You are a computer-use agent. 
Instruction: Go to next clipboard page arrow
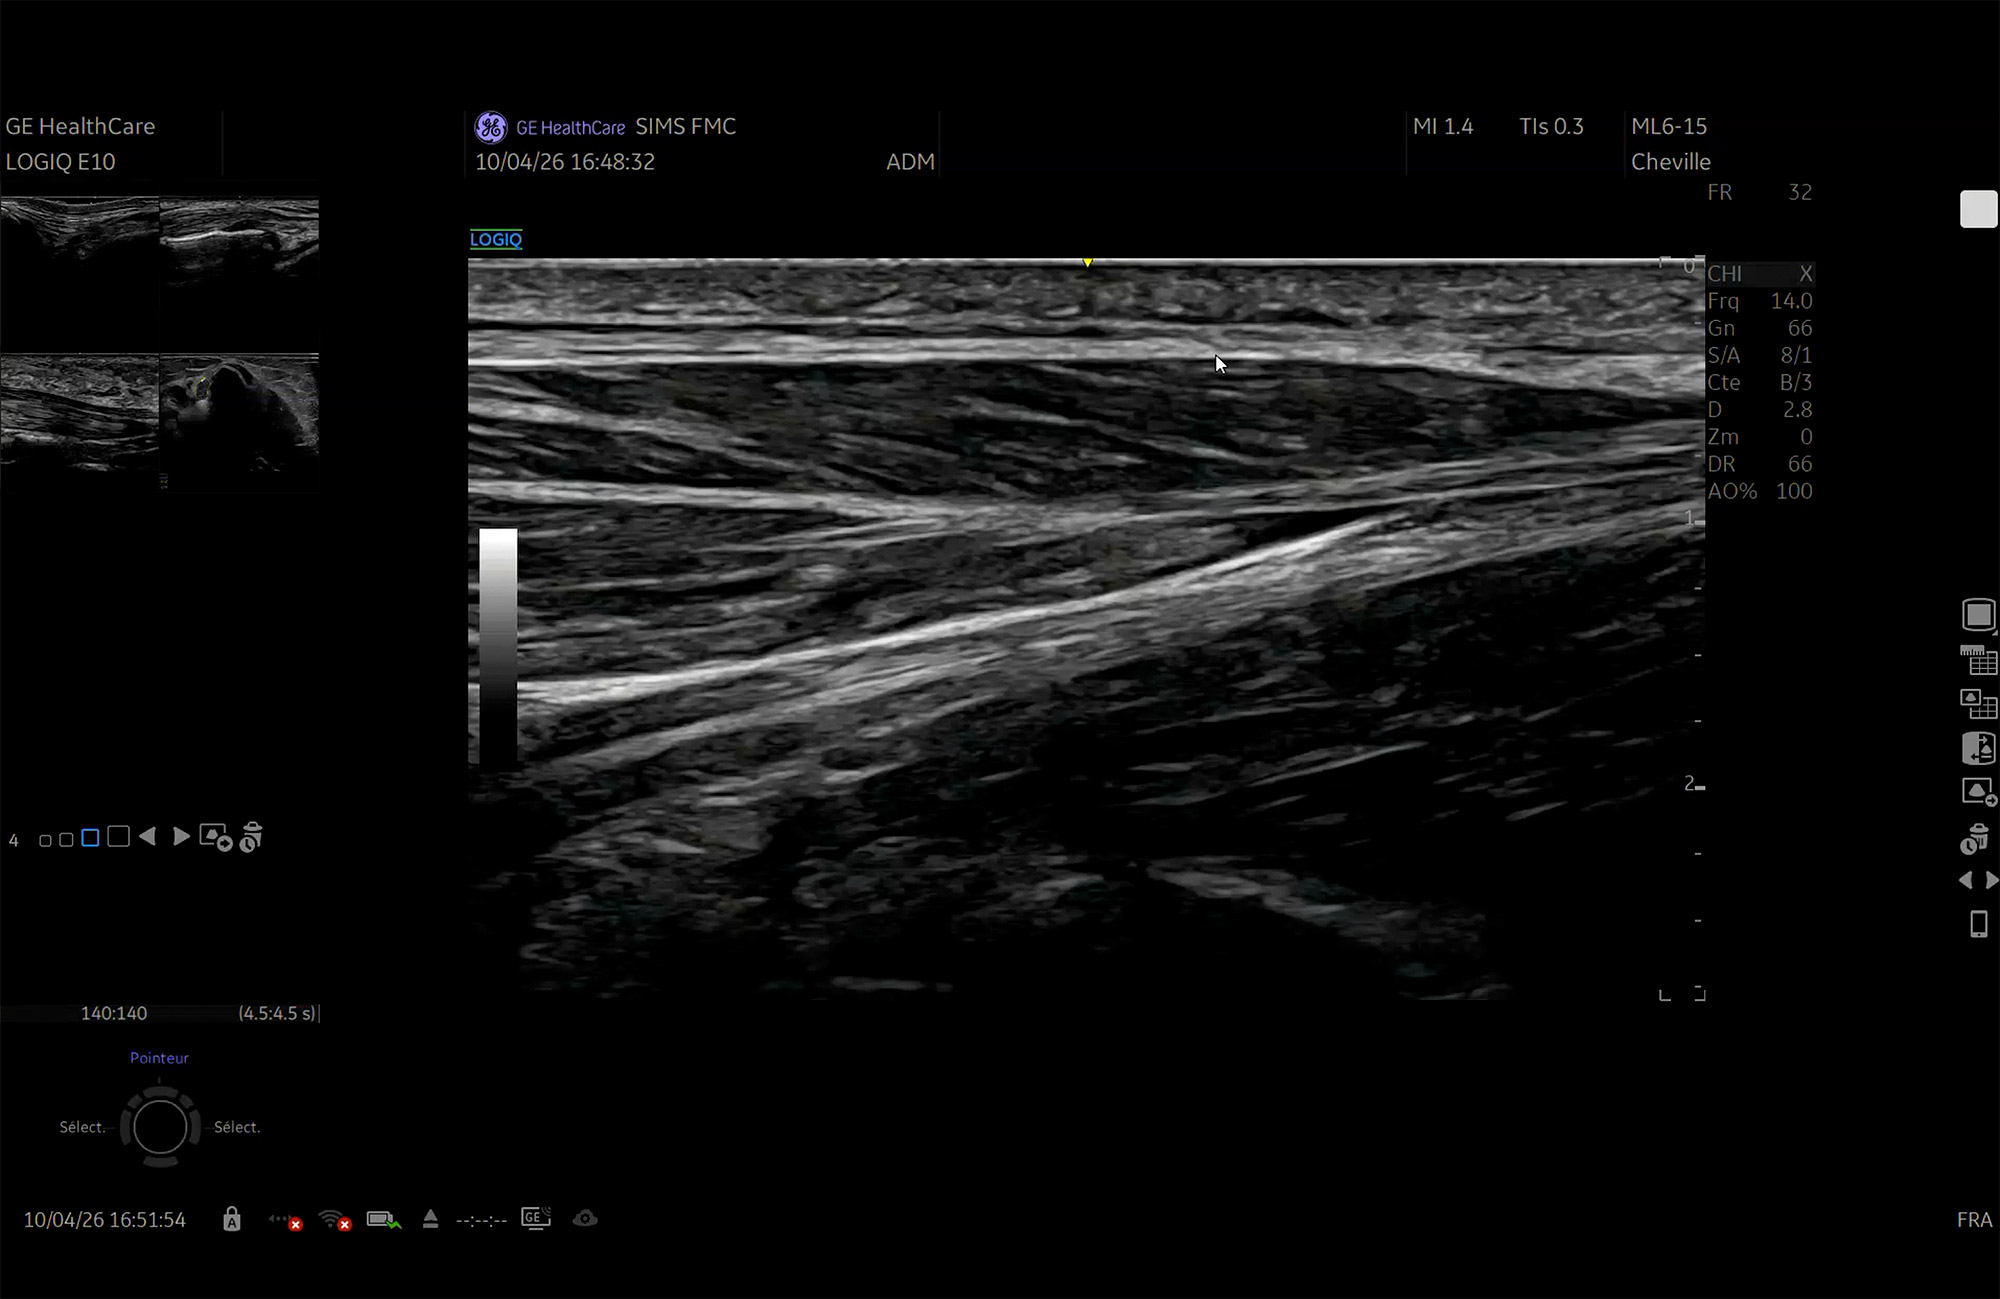180,837
